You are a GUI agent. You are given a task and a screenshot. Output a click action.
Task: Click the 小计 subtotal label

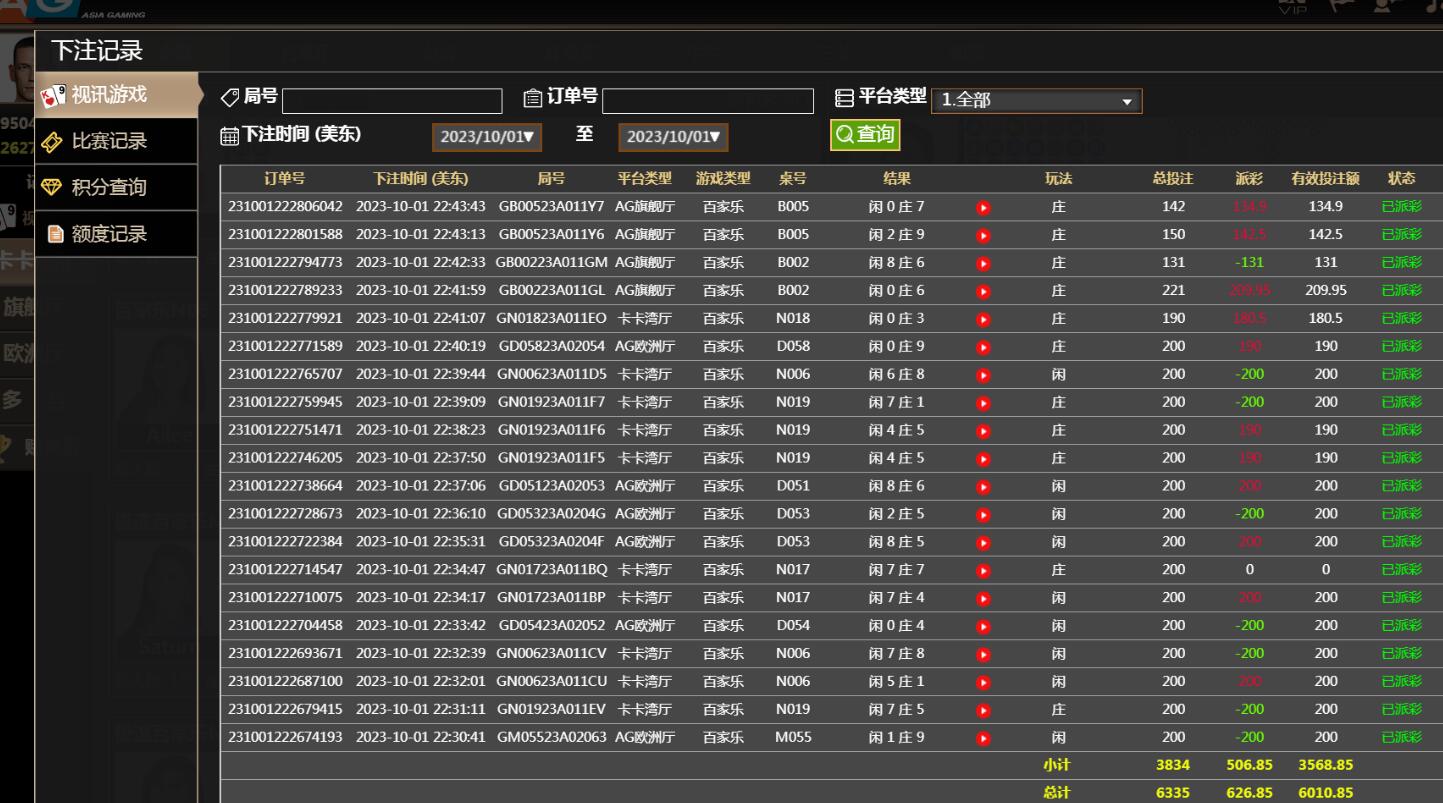(x=1057, y=765)
